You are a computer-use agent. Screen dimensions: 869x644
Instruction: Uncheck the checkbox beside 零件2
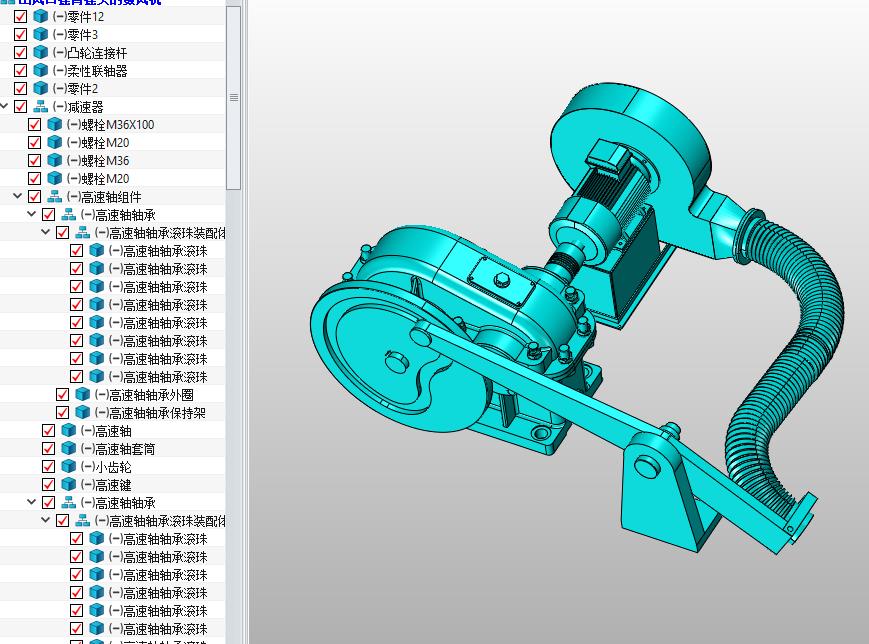(x=21, y=89)
